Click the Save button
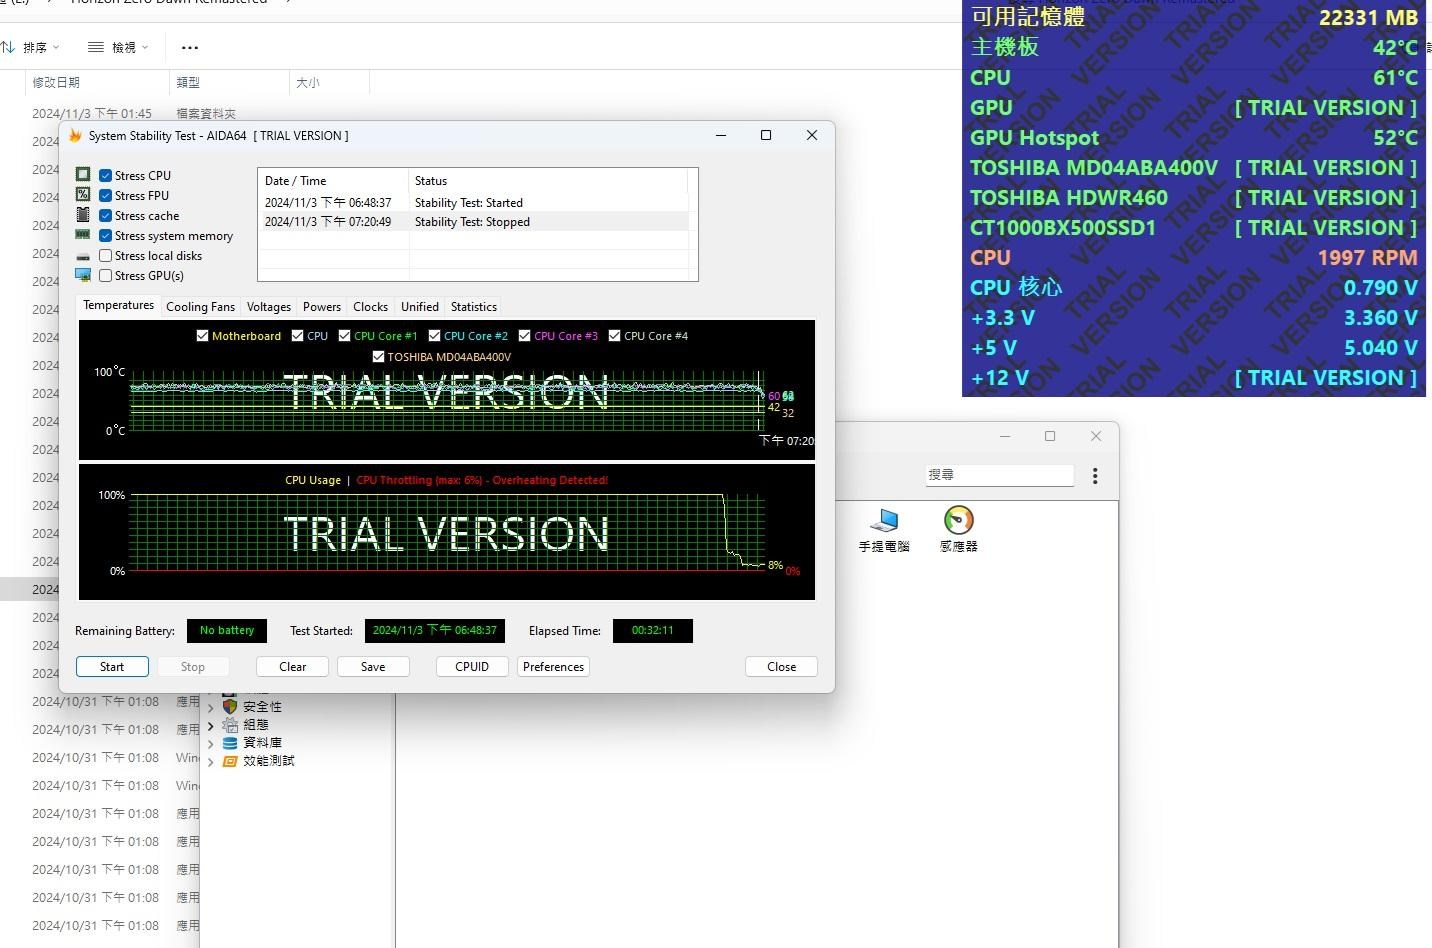The image size is (1432, 948). 373,667
